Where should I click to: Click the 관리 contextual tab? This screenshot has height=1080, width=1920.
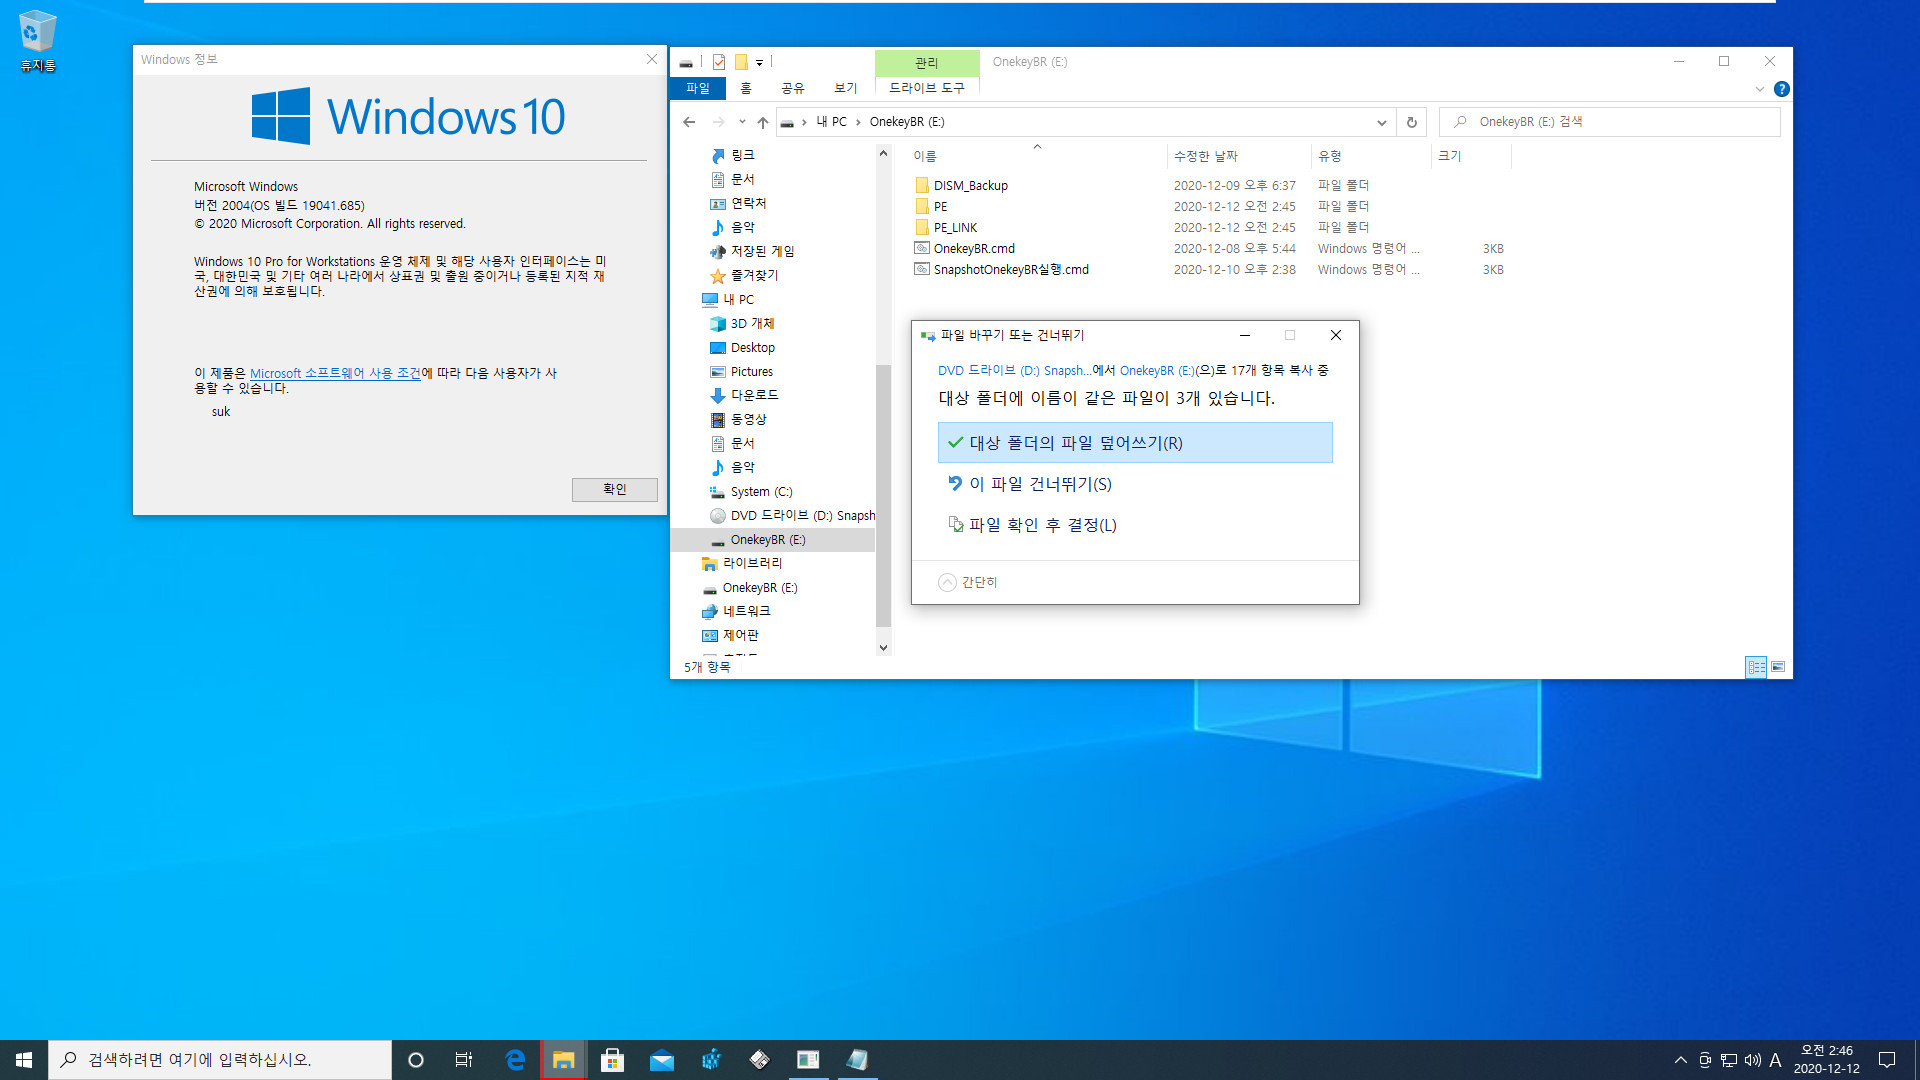tap(926, 62)
